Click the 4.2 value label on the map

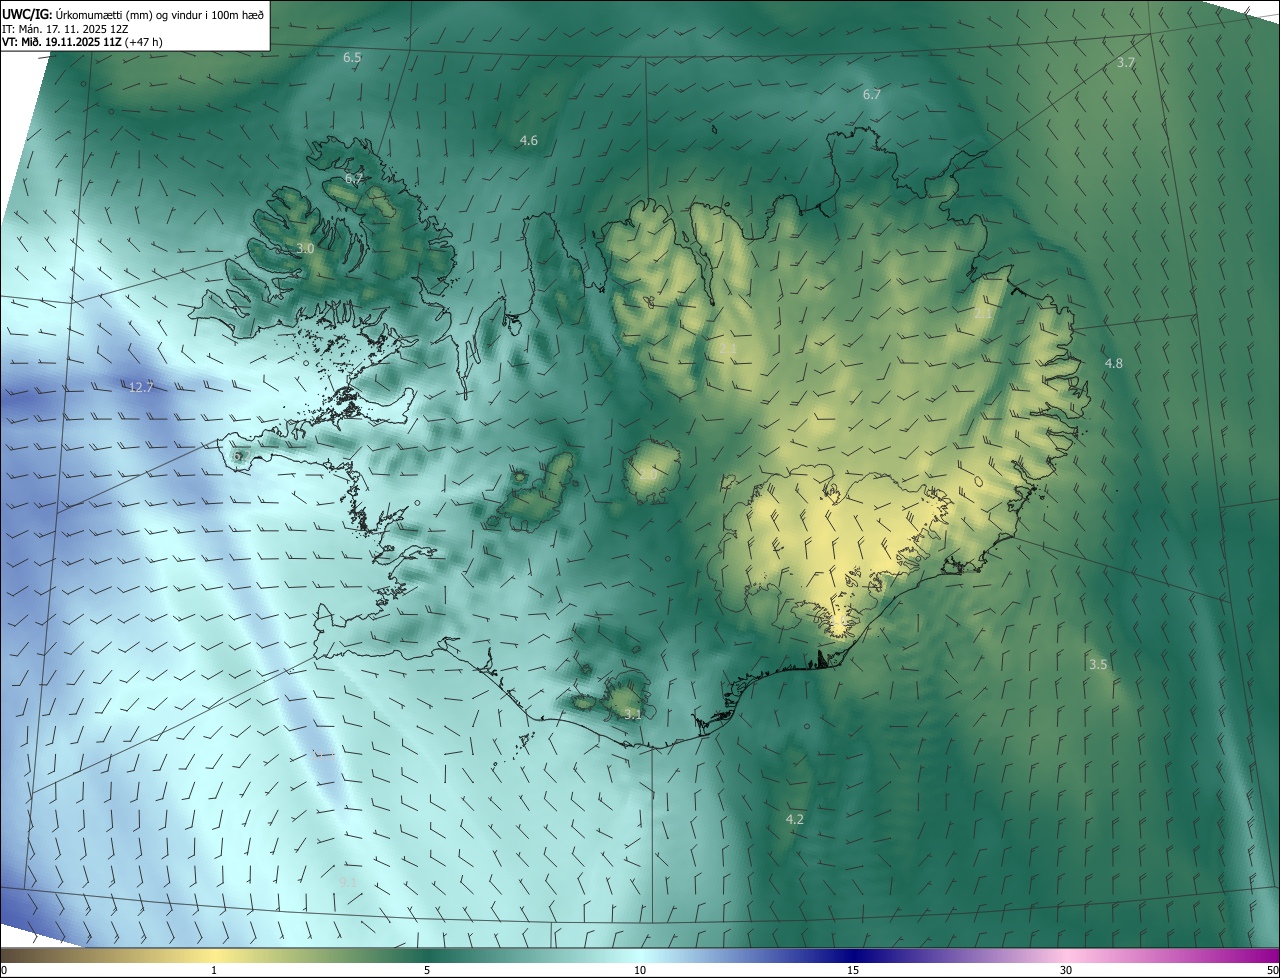795,820
